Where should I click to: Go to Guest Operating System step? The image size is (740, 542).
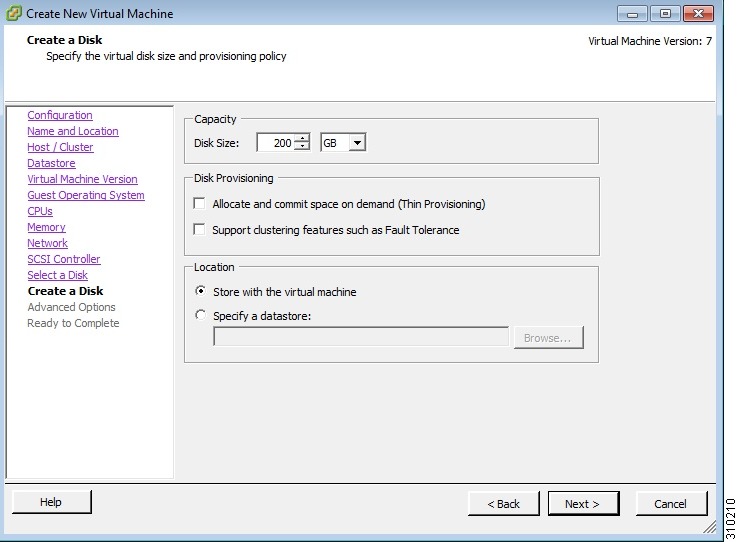[86, 195]
